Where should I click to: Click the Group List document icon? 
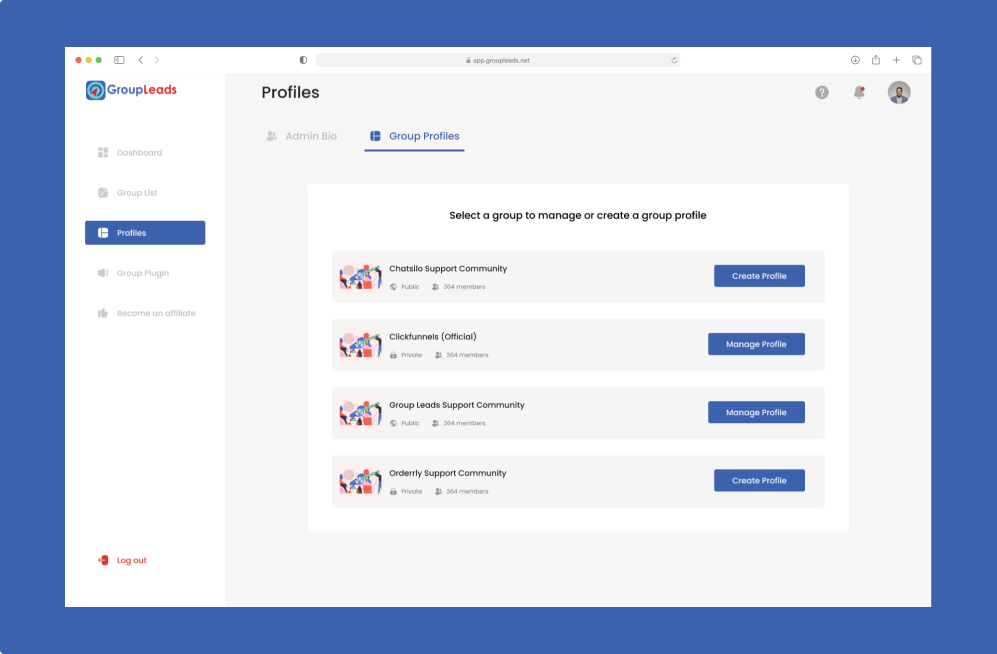(103, 193)
